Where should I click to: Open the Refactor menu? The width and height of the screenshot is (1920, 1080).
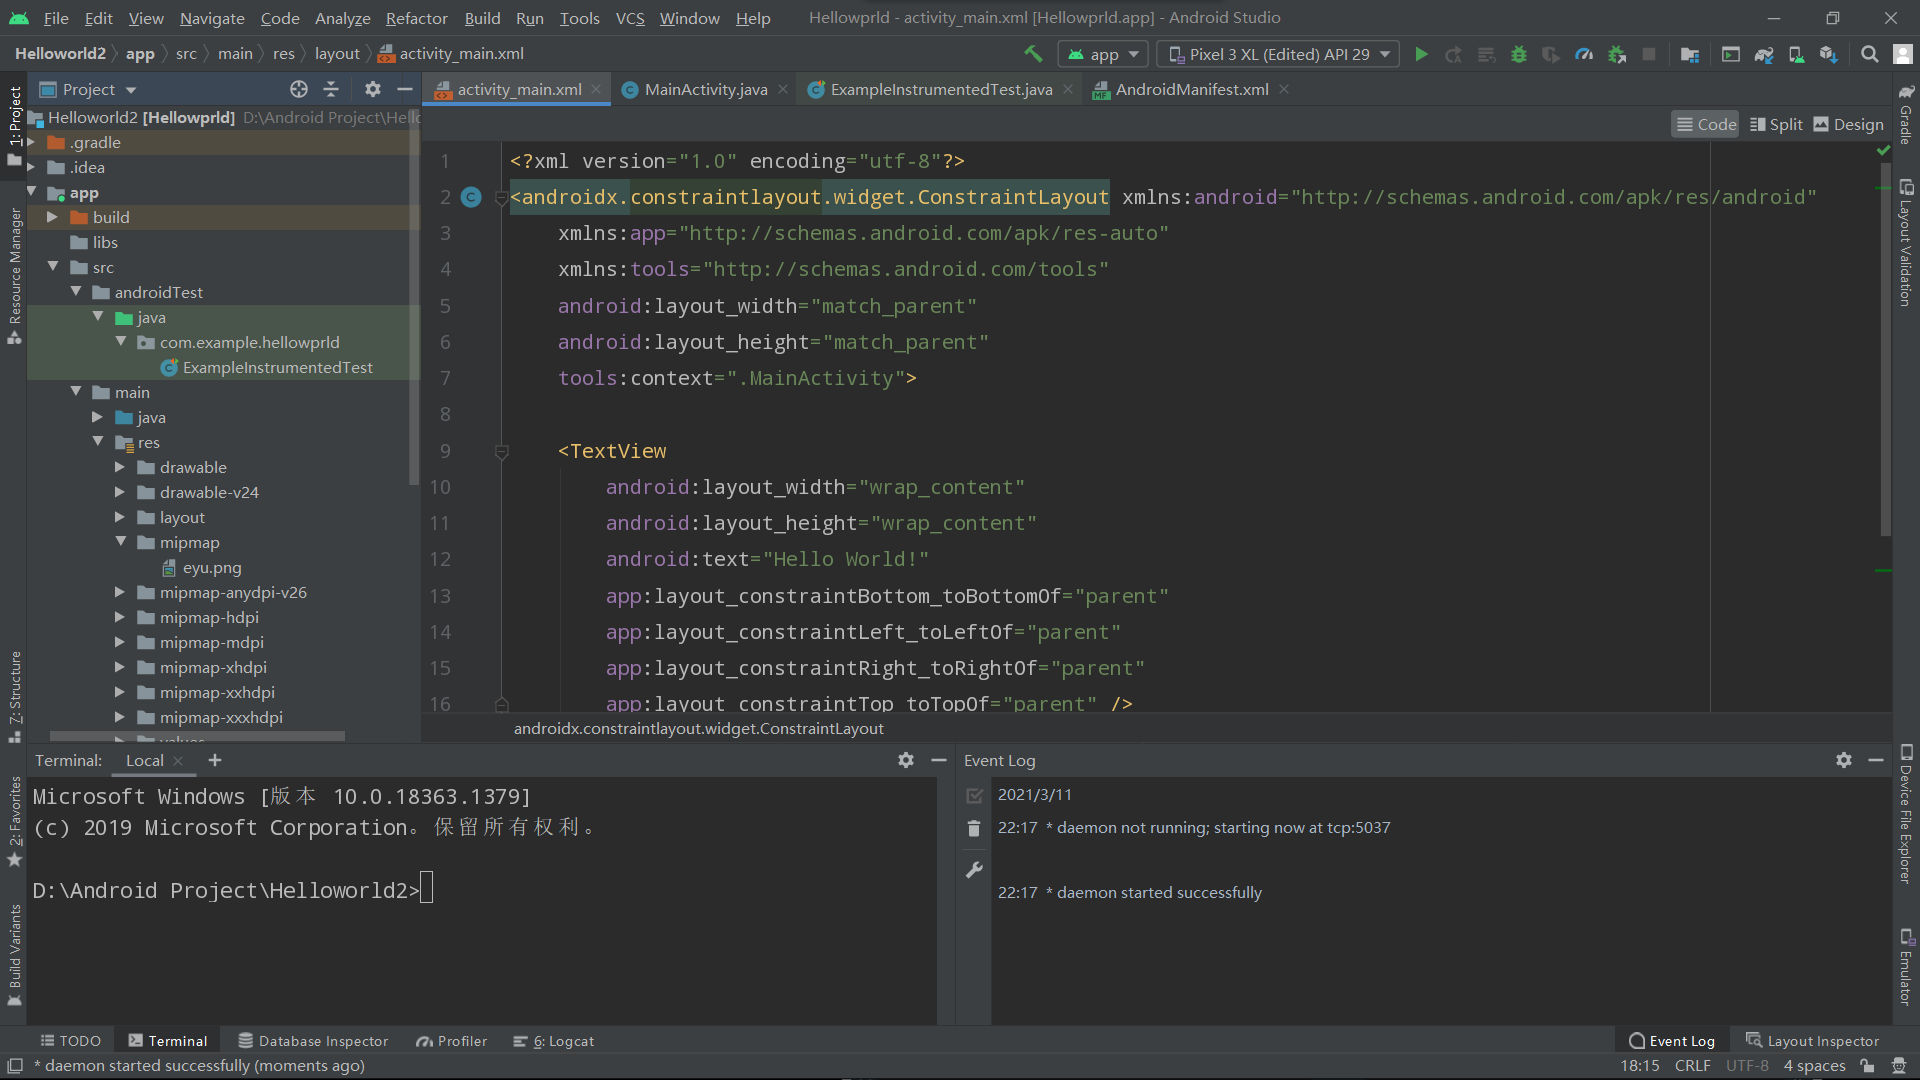tap(416, 18)
